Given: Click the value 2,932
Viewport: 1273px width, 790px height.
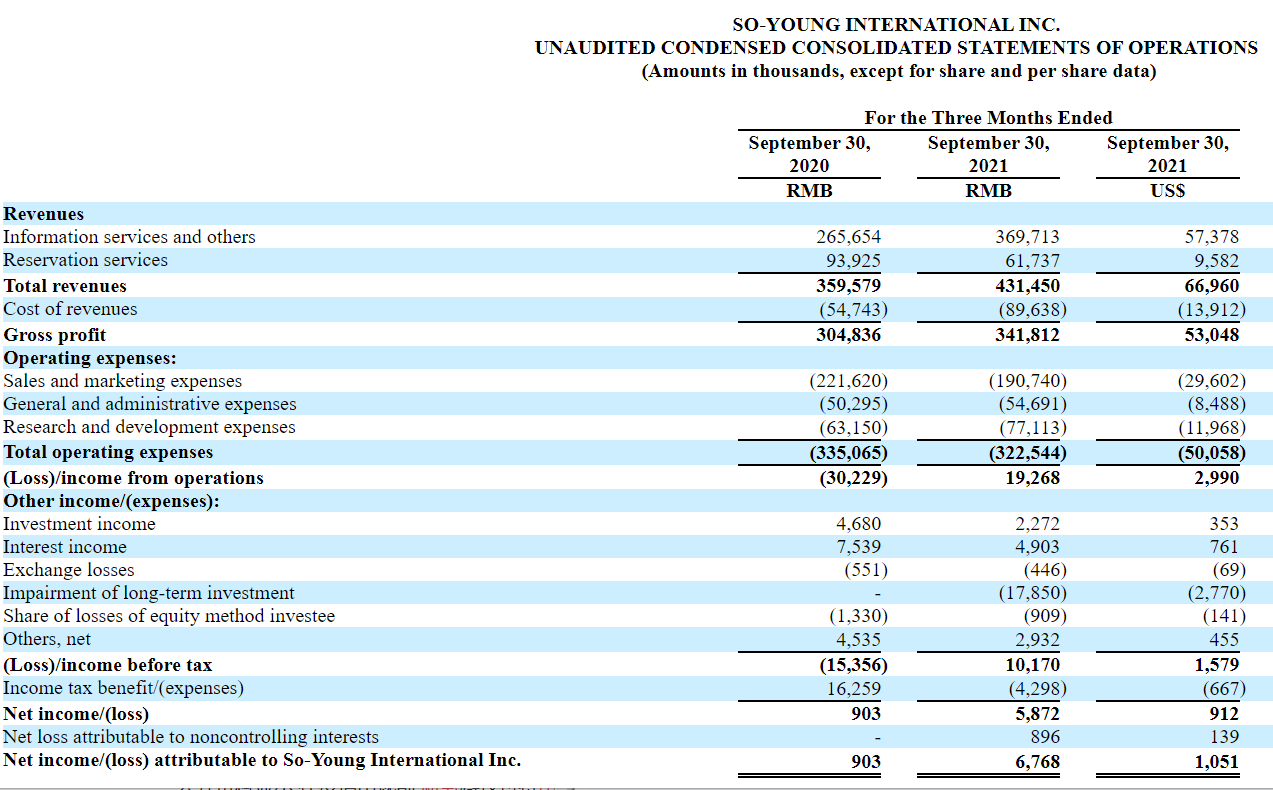Looking at the screenshot, I should (x=1036, y=639).
